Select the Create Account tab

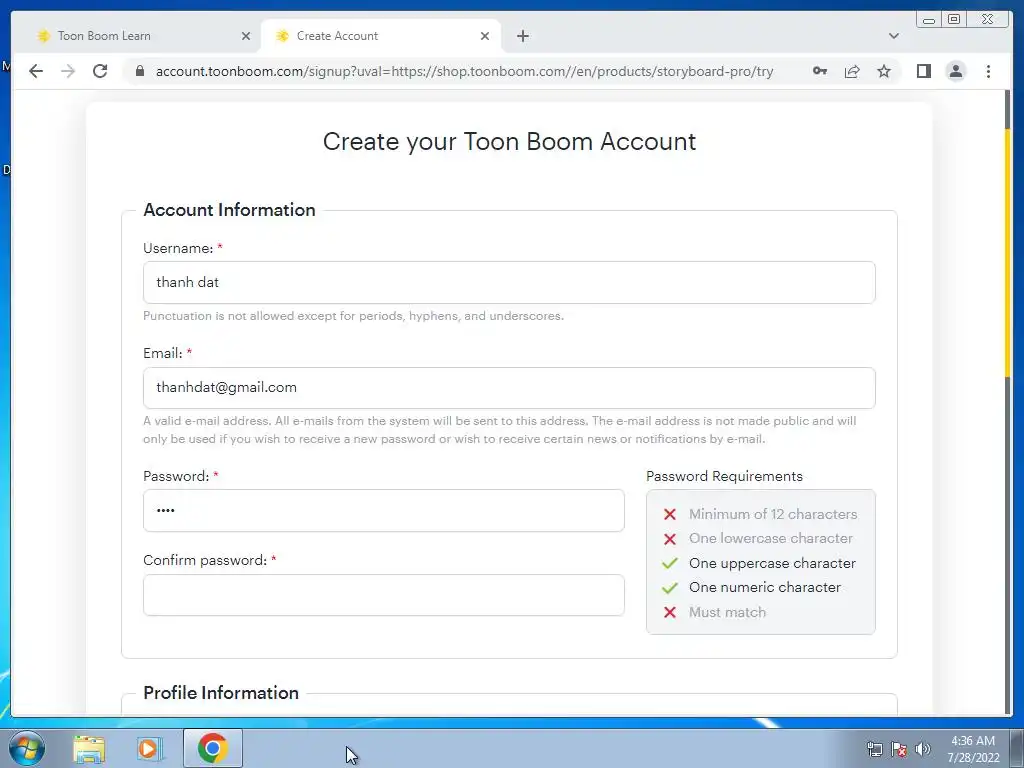click(x=381, y=36)
